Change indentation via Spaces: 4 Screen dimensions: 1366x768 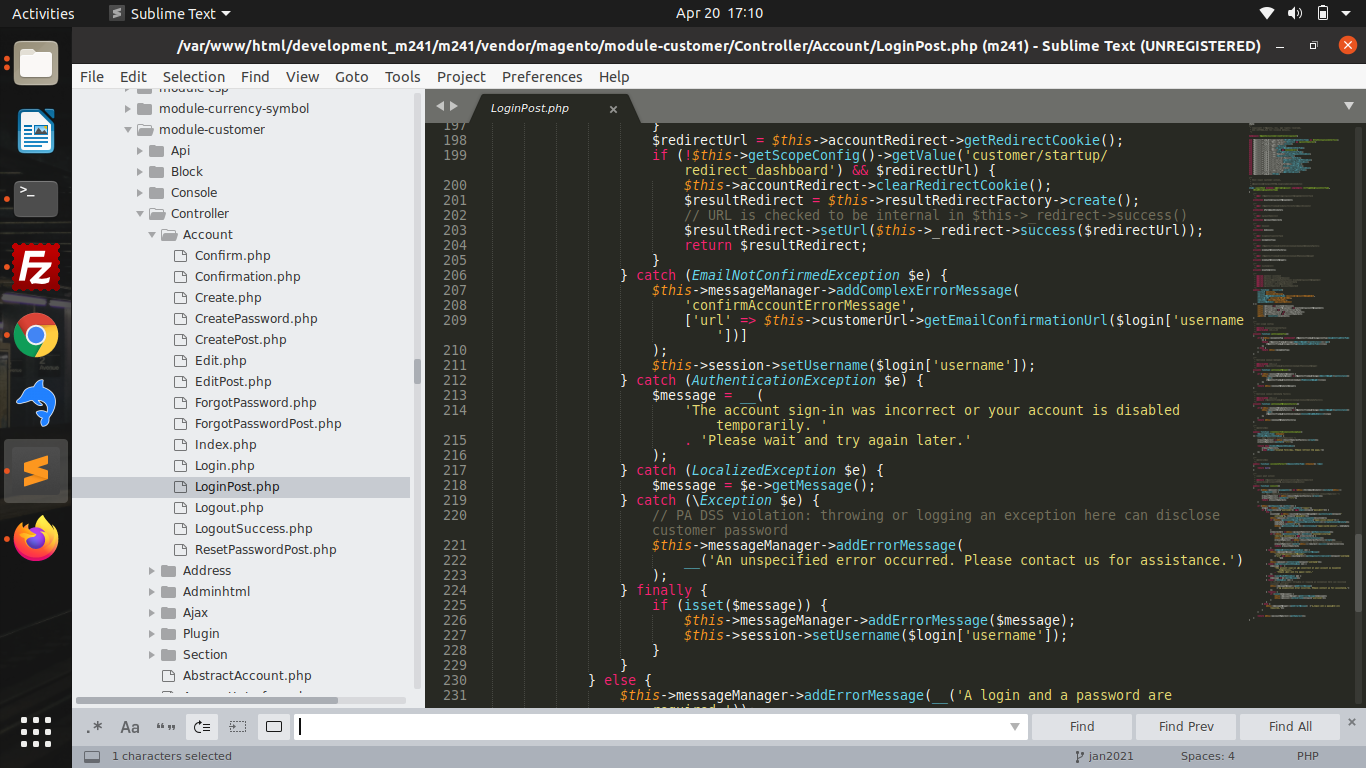(x=1207, y=756)
